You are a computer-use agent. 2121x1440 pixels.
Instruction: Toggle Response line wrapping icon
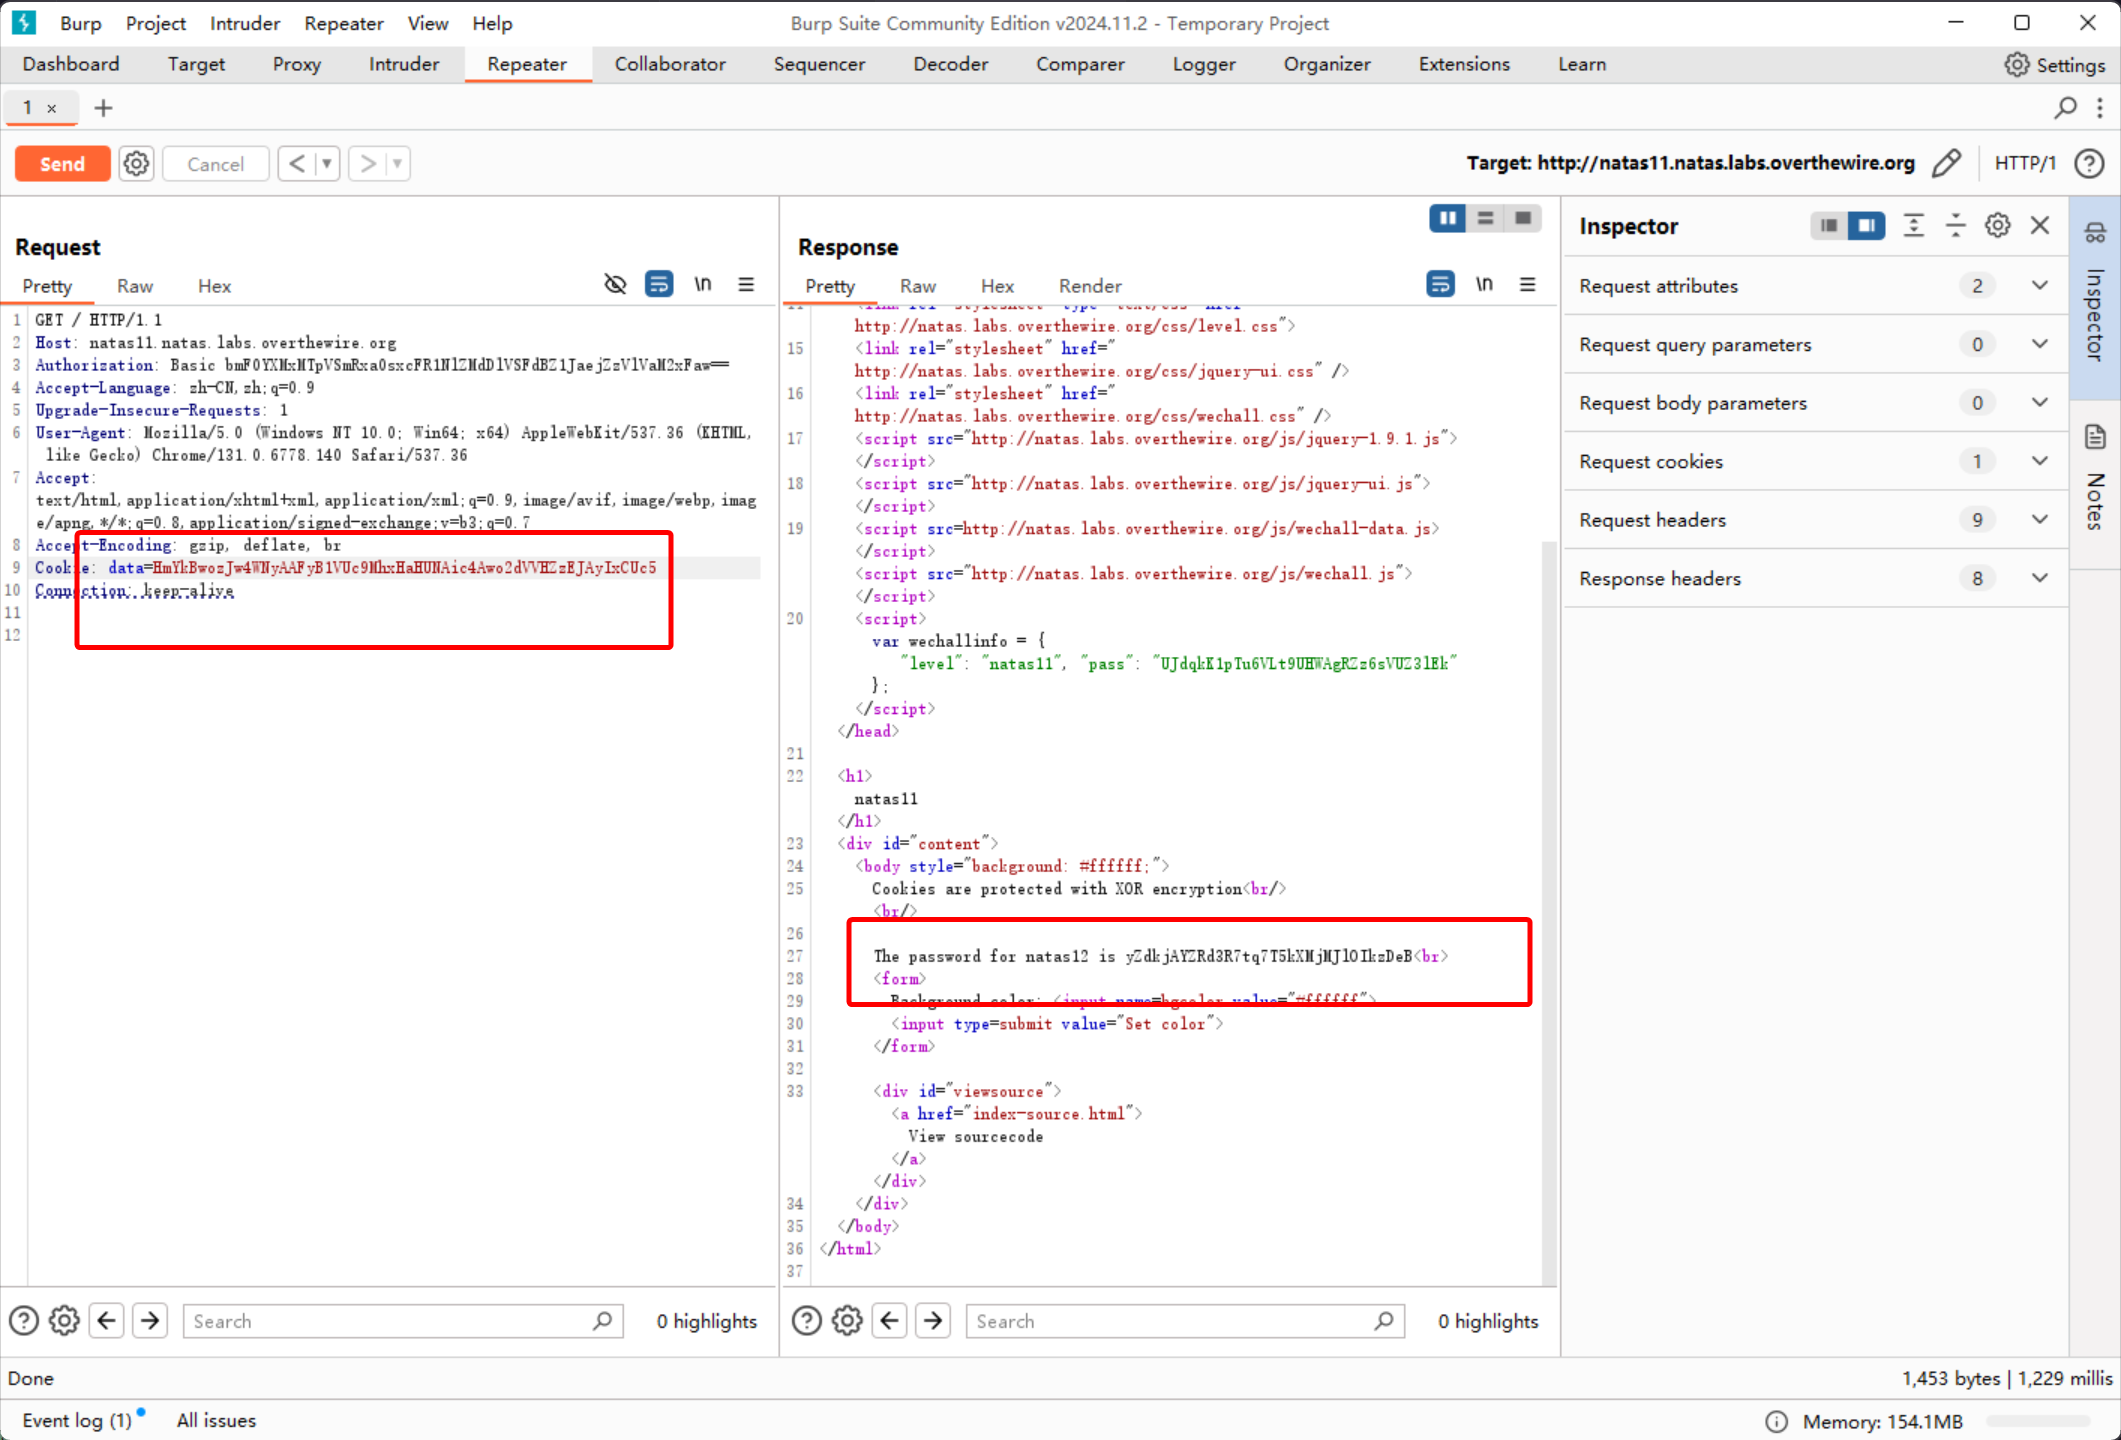[1440, 285]
